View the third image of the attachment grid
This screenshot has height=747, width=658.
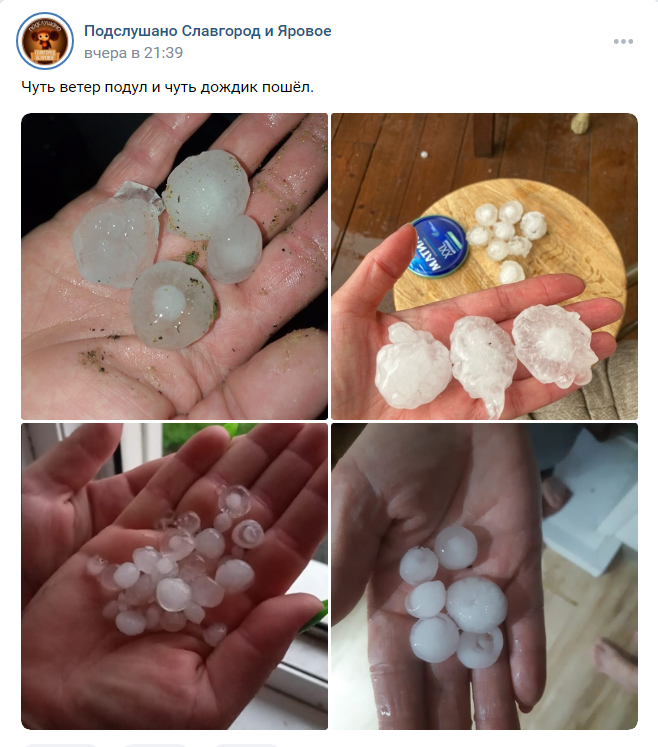[174, 576]
